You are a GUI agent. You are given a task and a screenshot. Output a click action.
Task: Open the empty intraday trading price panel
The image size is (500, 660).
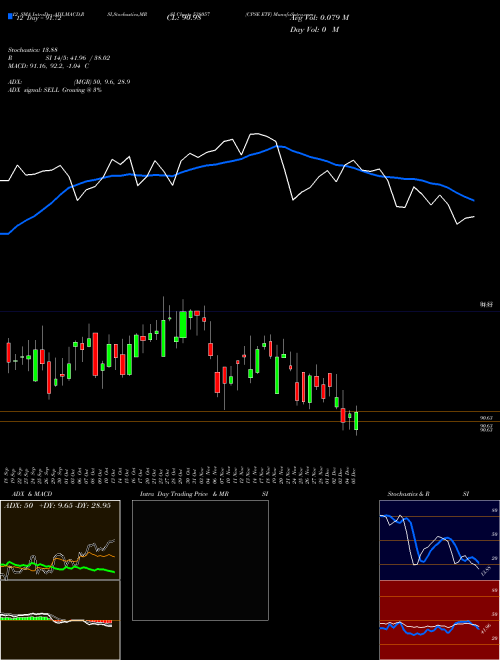coord(200,560)
